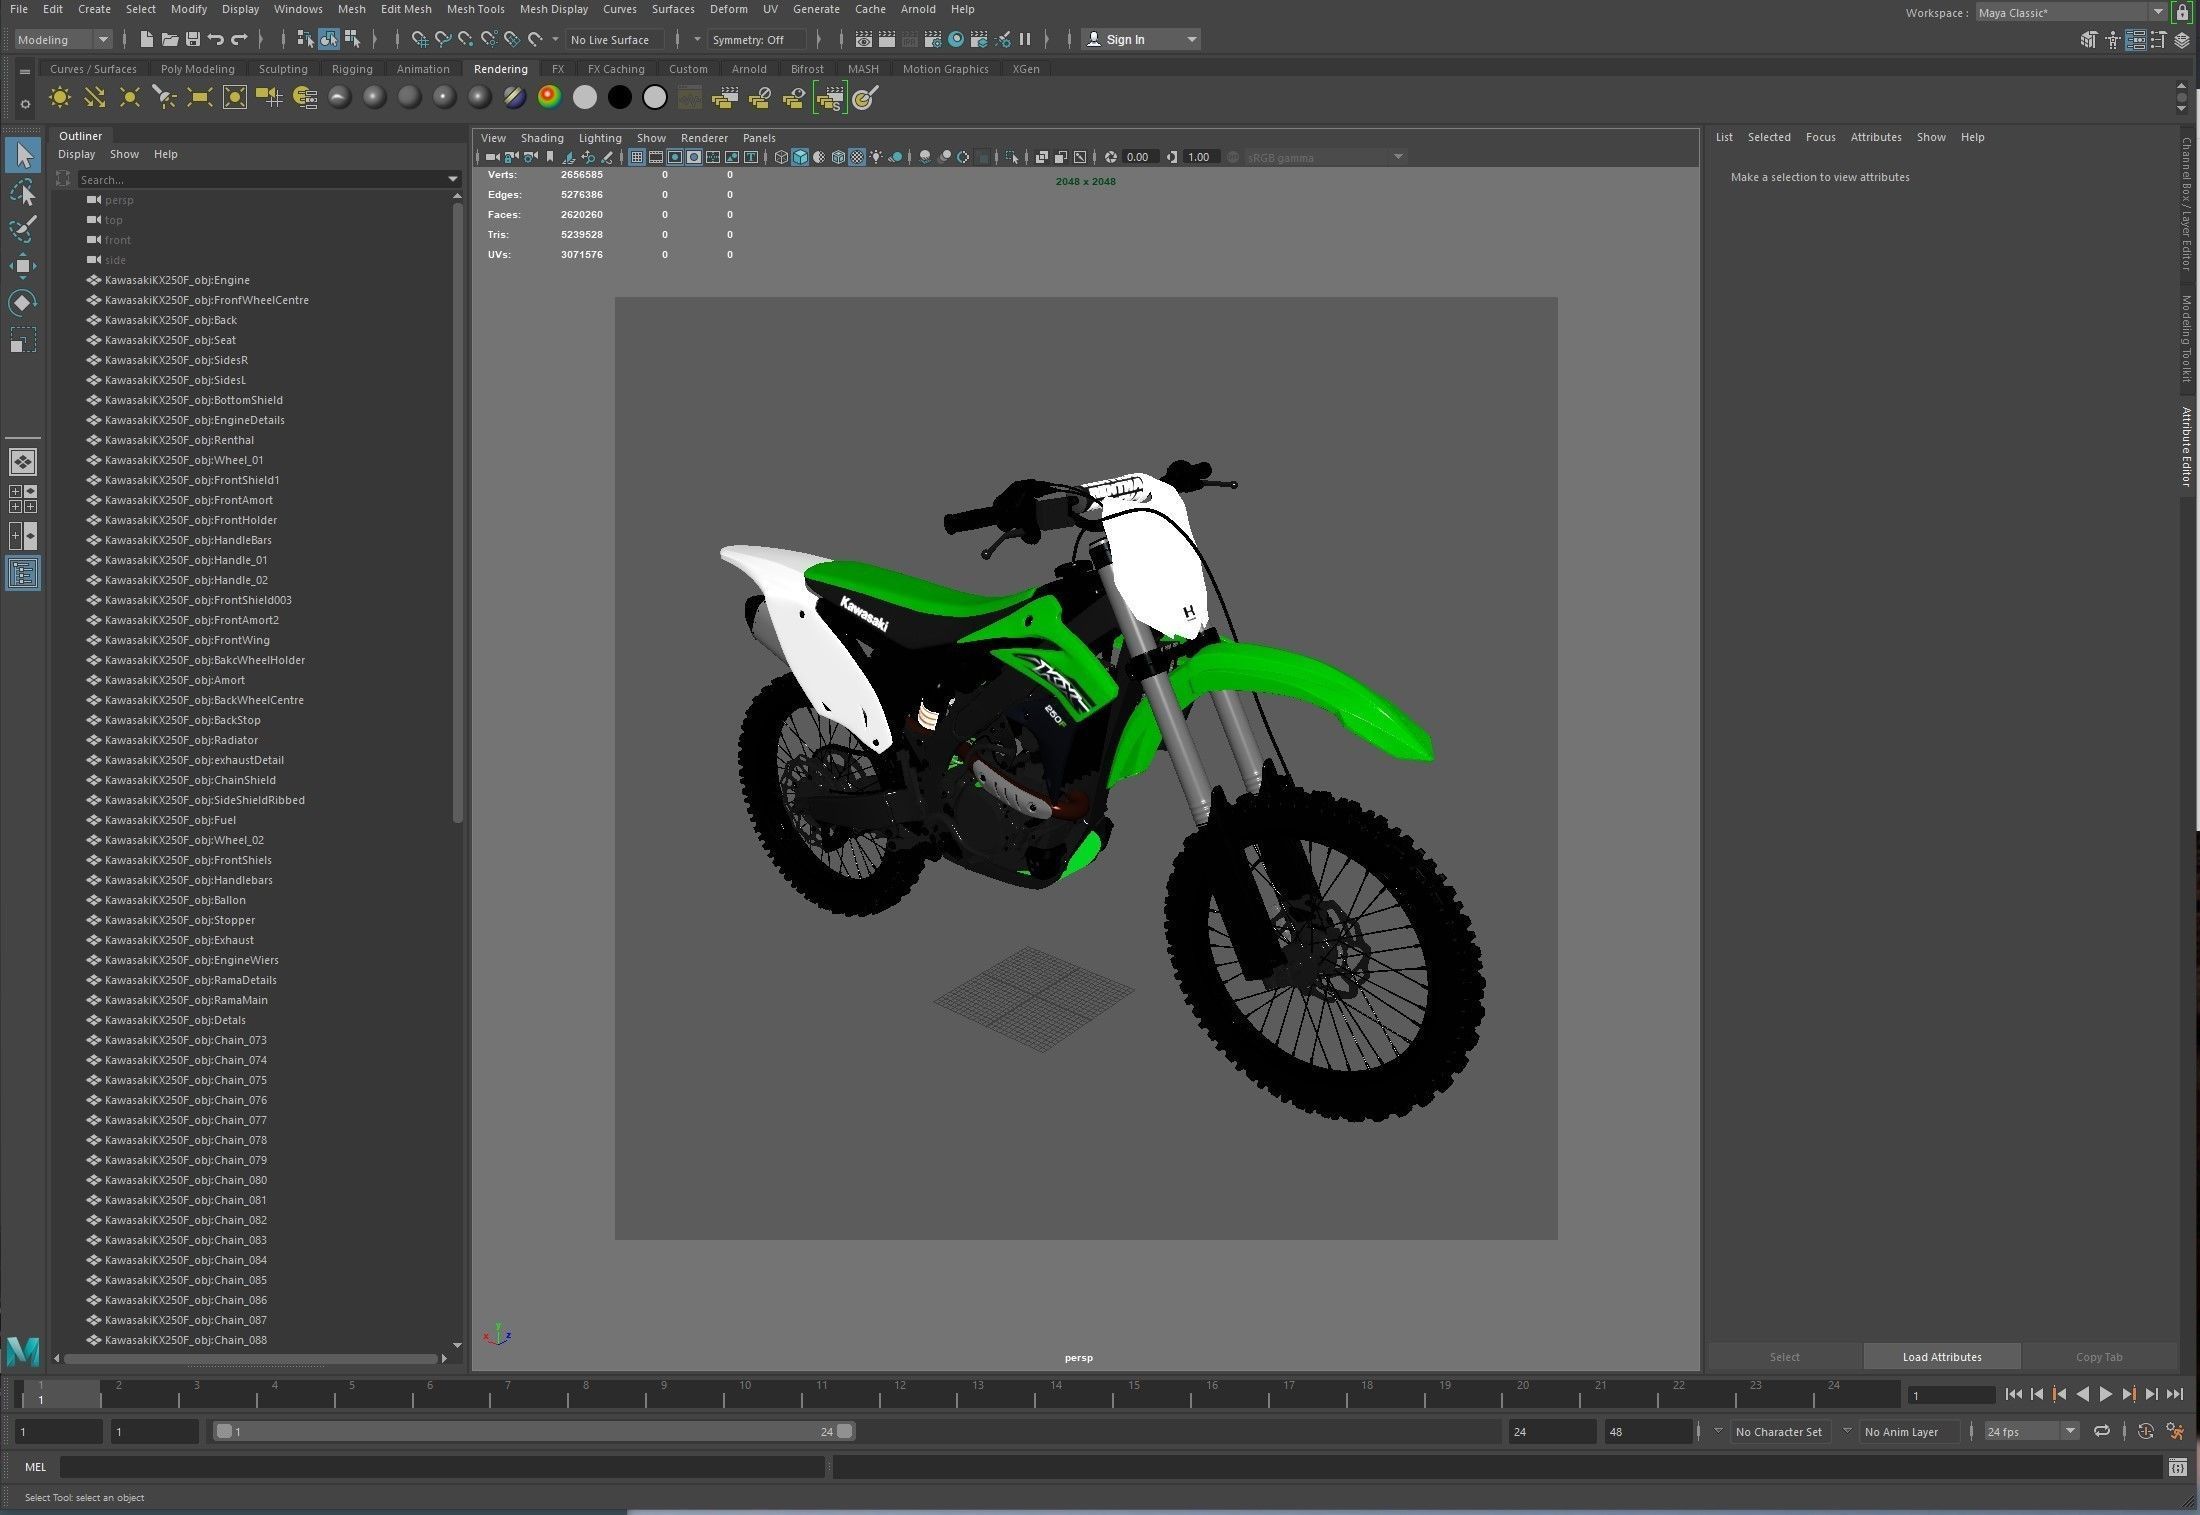Select the Move tool in the toolbox
The width and height of the screenshot is (2200, 1515).
(23, 265)
